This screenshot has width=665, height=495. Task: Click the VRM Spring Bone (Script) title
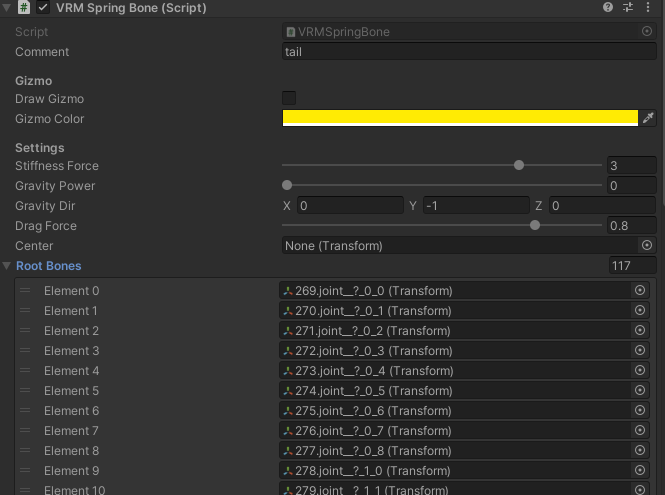tap(131, 8)
